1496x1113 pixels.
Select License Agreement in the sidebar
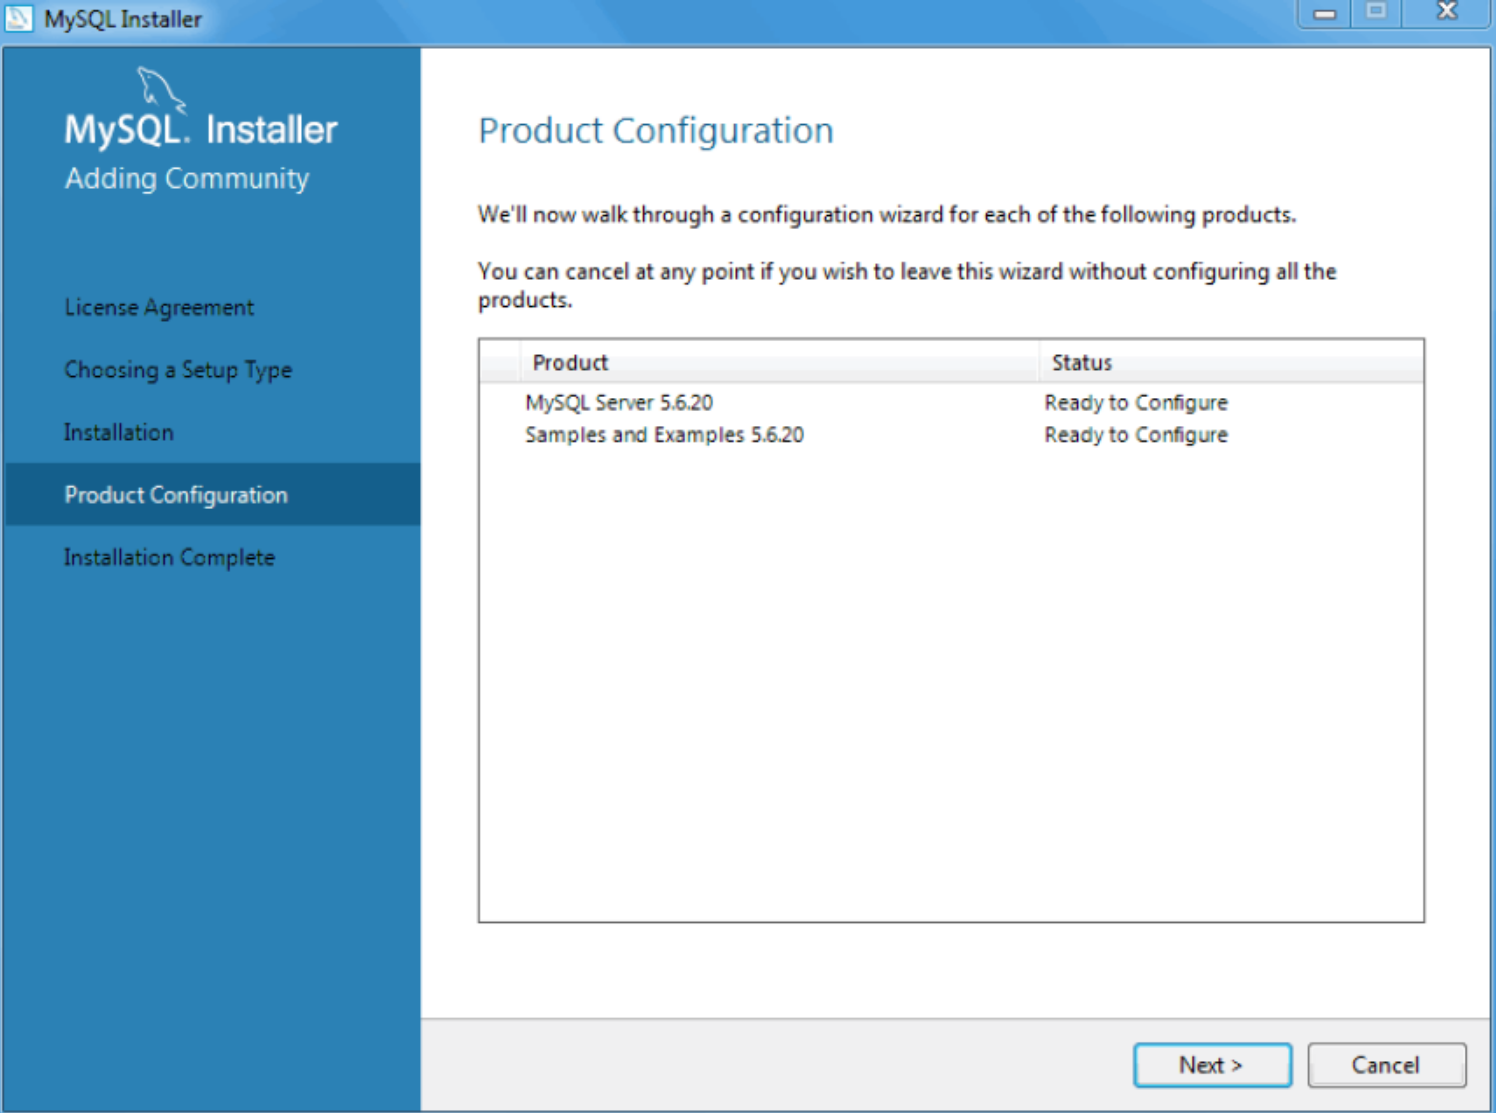(x=158, y=307)
